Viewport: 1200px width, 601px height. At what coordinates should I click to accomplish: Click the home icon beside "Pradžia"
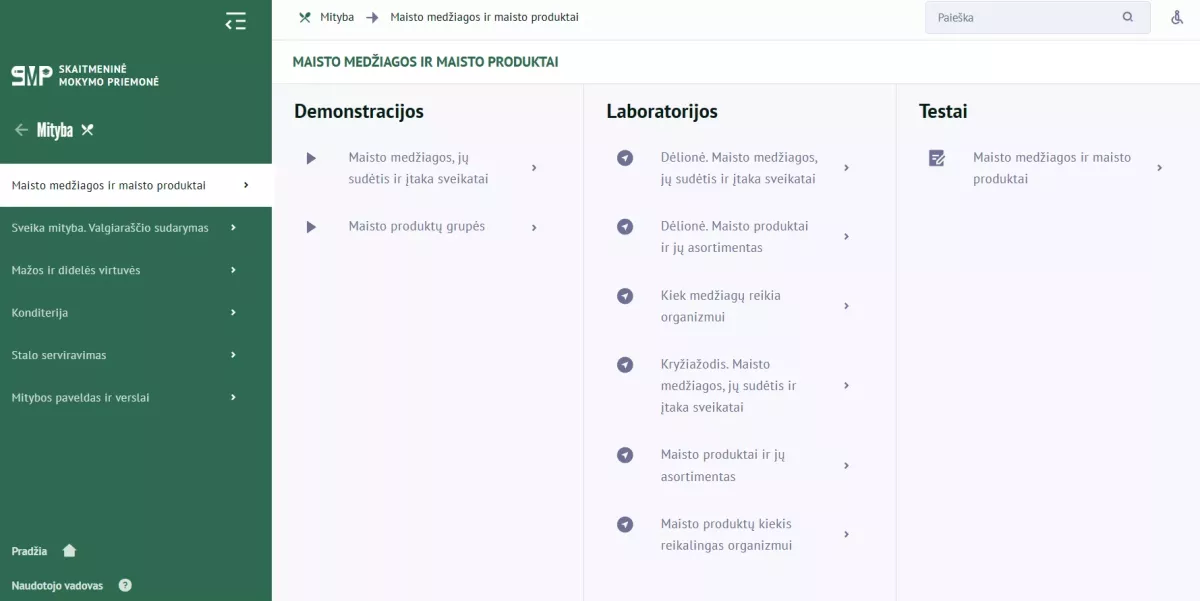coord(68,550)
